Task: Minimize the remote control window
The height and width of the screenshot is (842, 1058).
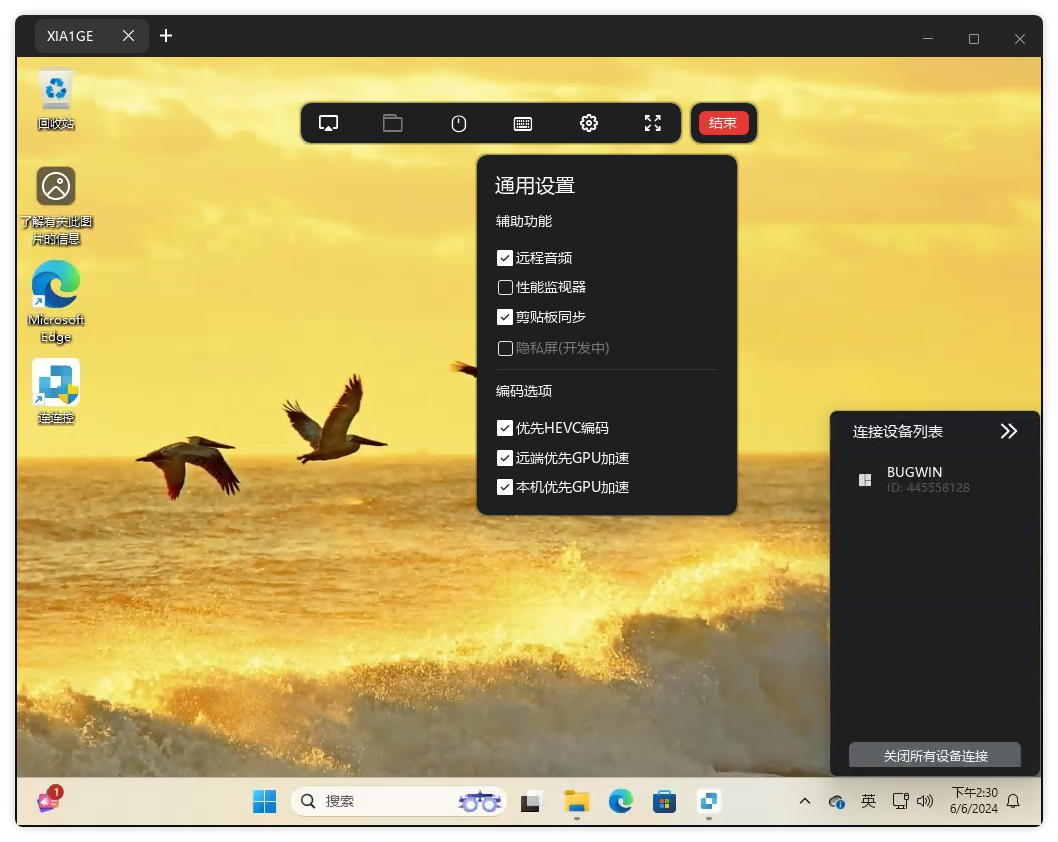Action: 928,38
